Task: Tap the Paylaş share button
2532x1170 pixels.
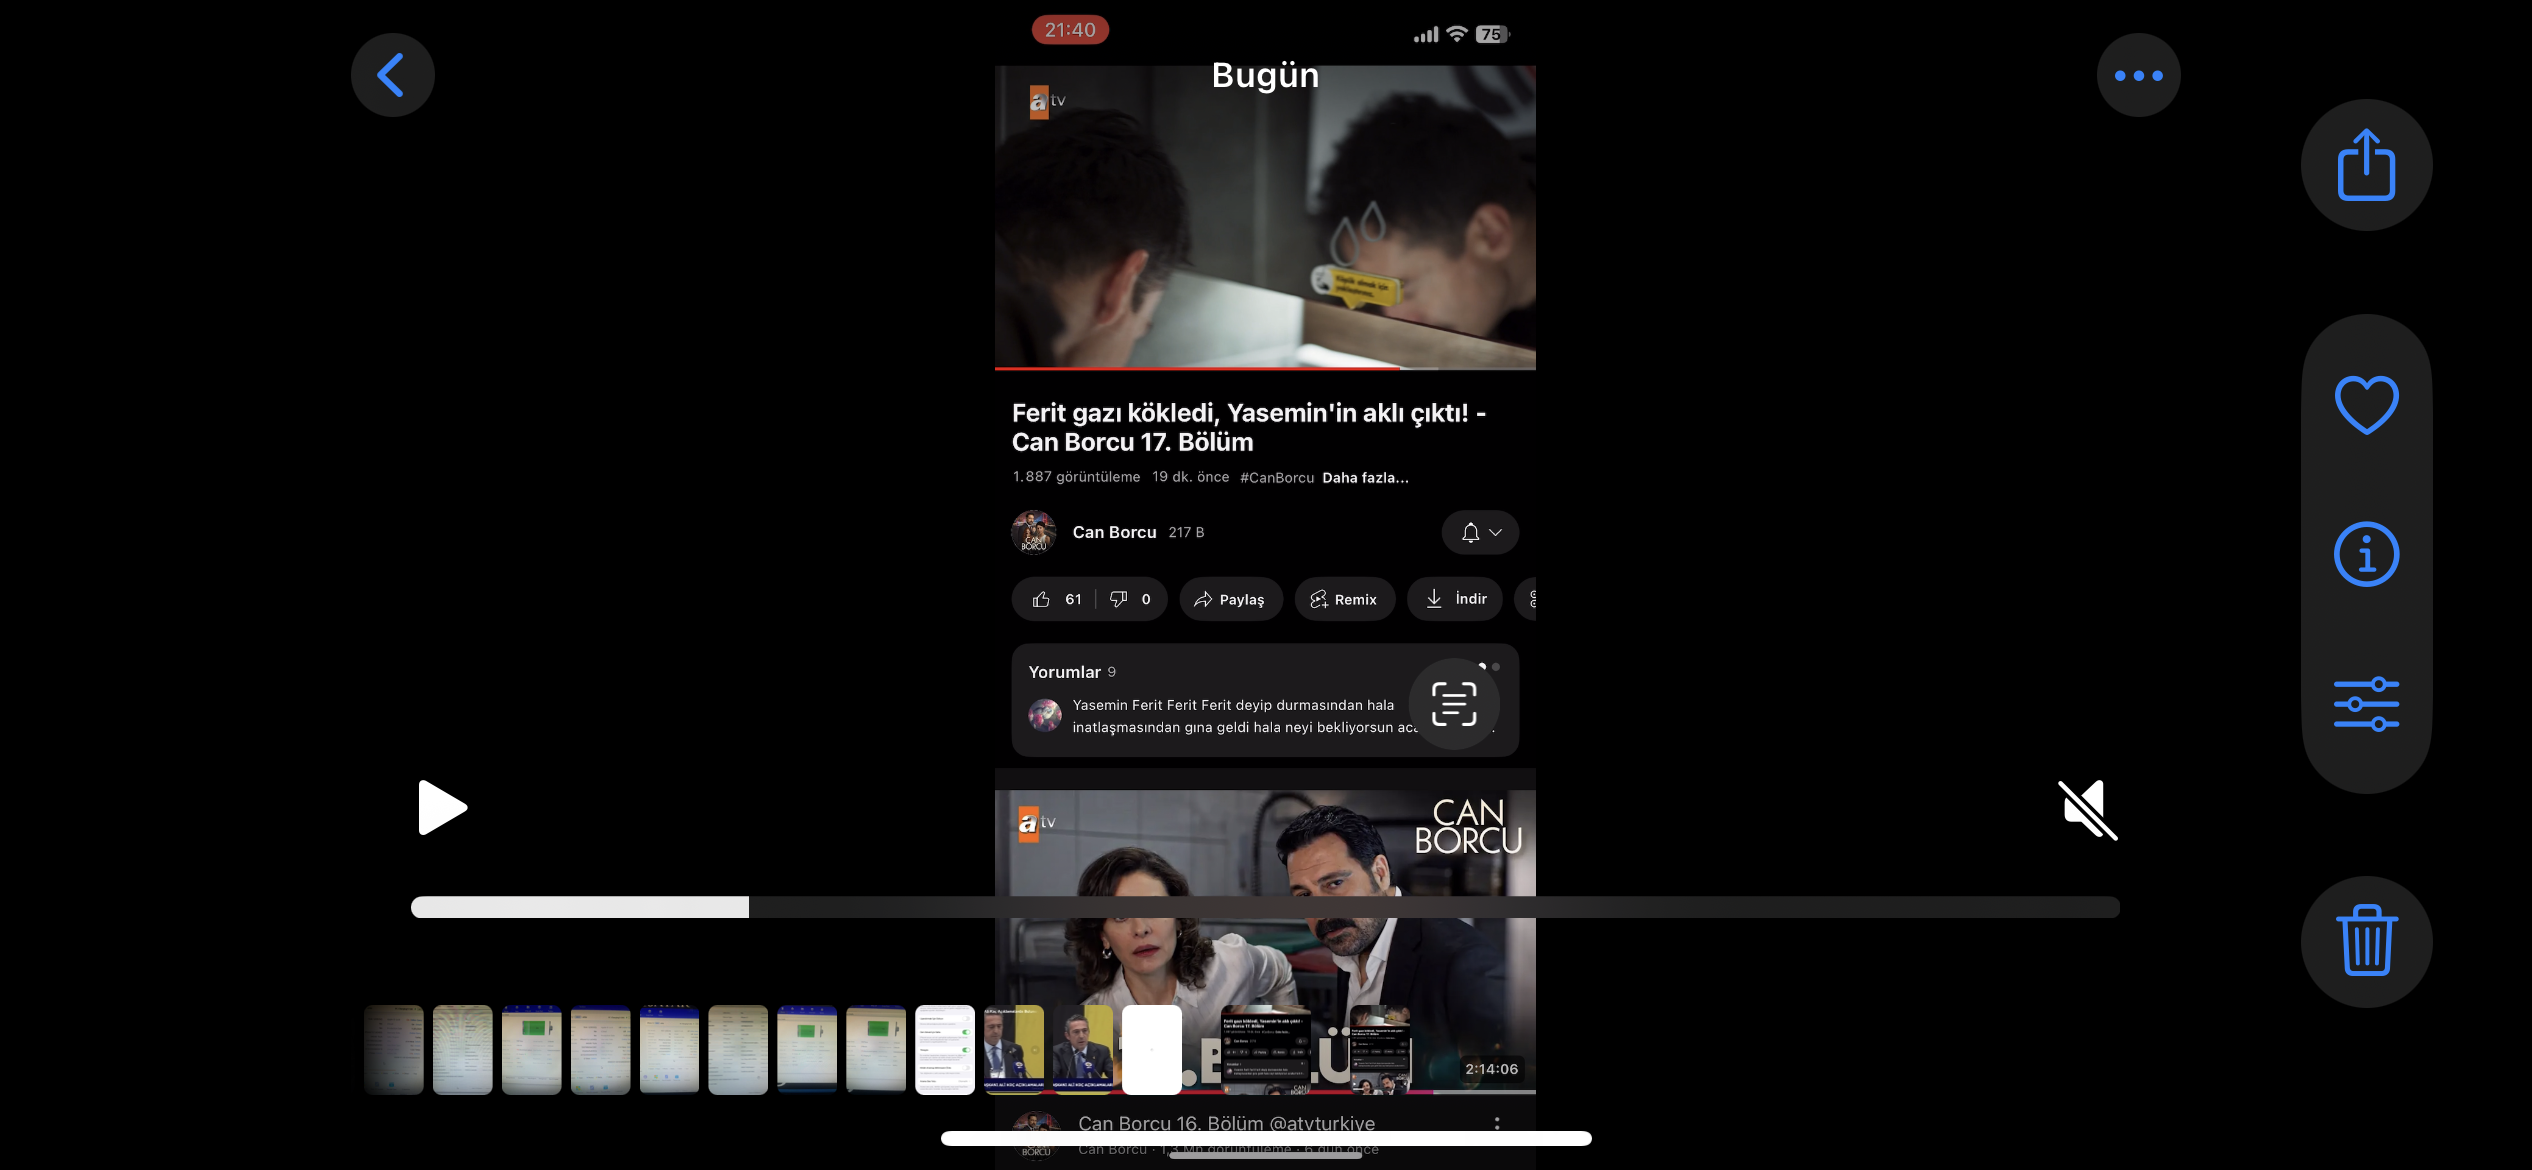Action: 1230,599
